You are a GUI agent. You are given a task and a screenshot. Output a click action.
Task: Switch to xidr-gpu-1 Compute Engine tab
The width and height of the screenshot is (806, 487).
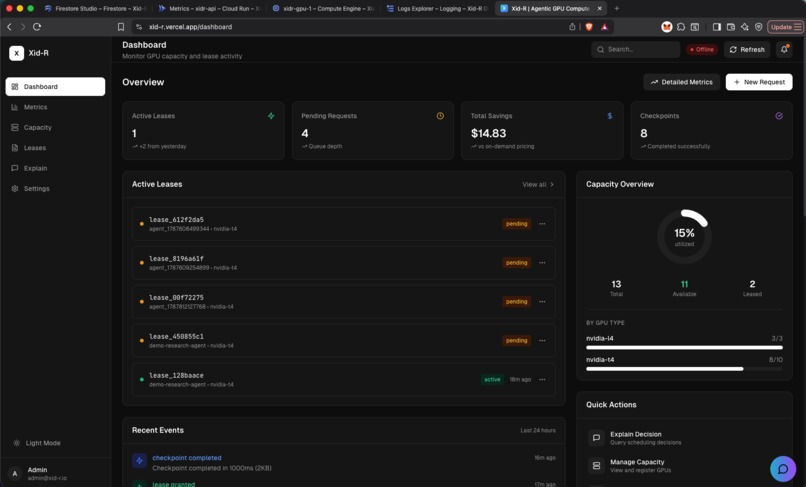click(324, 8)
